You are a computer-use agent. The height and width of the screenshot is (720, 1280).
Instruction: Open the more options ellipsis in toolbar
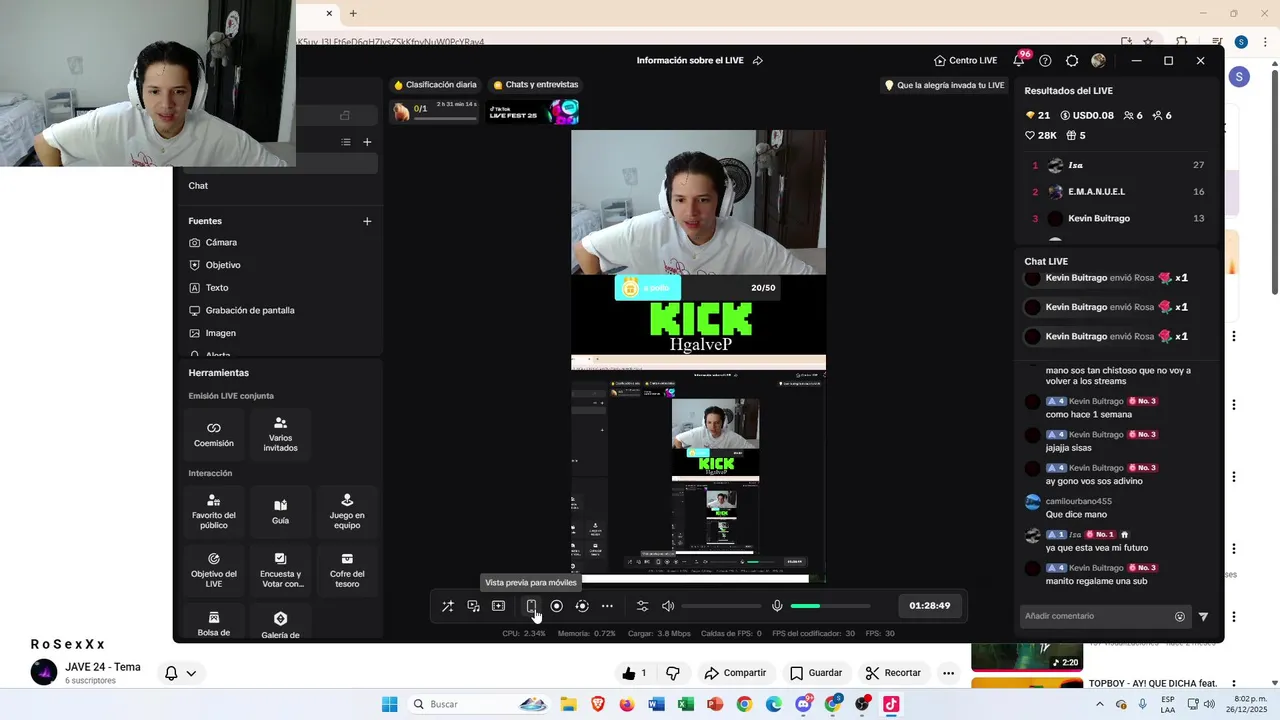[607, 606]
